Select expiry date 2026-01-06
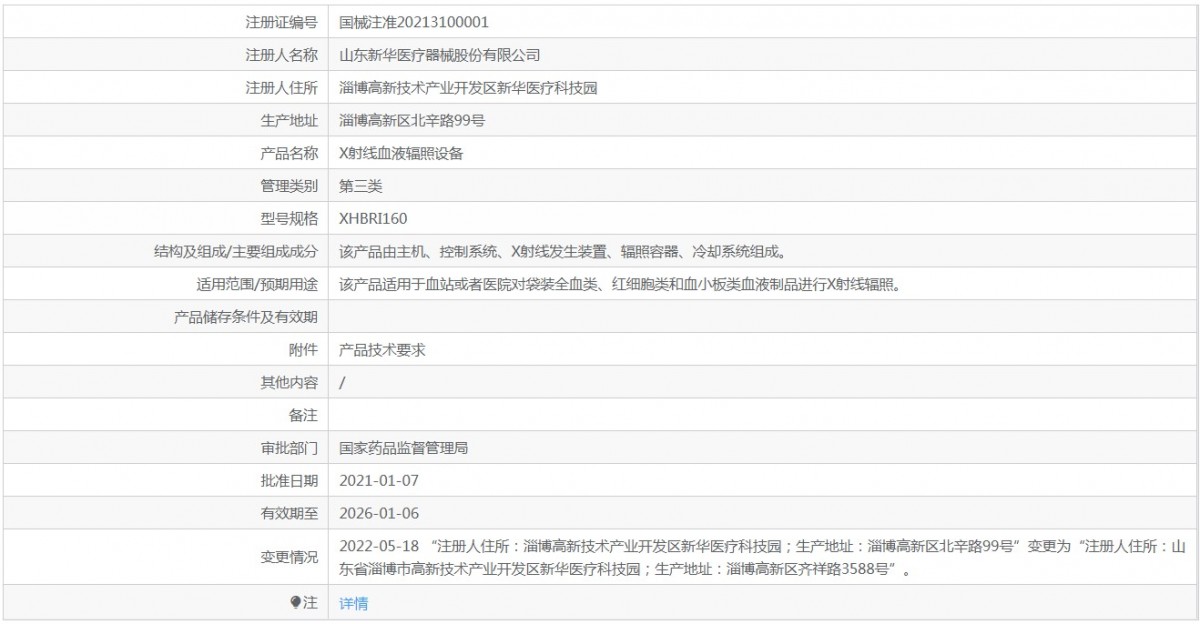Screen dimensions: 1200x624 coord(379,513)
